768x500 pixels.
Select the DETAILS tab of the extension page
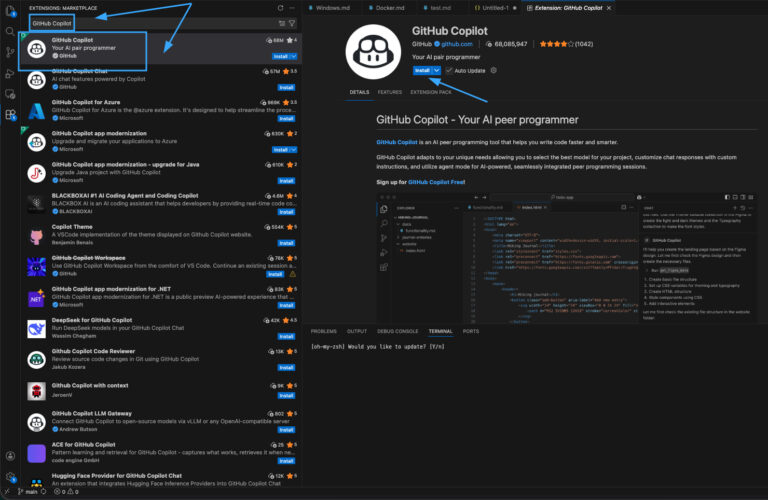tap(359, 92)
